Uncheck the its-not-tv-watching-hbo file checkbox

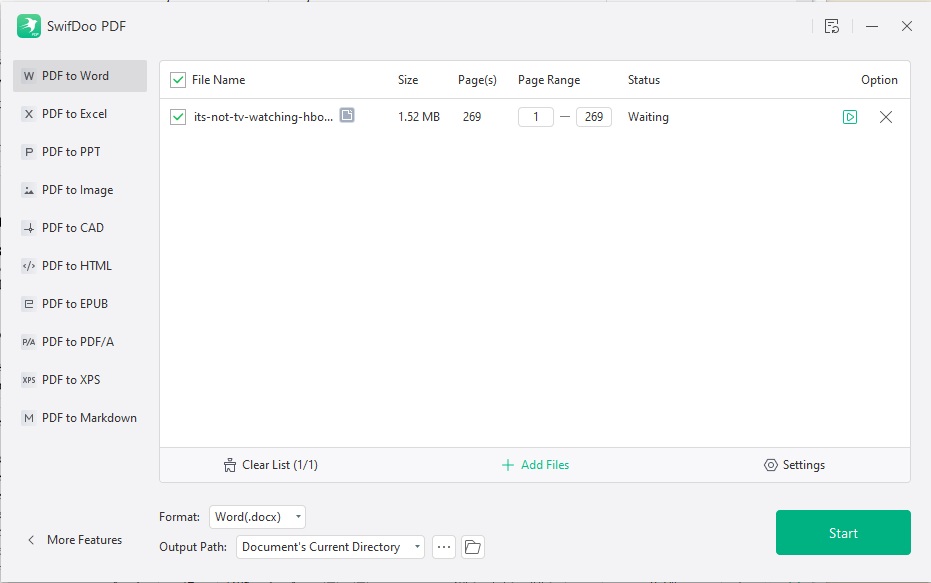178,117
